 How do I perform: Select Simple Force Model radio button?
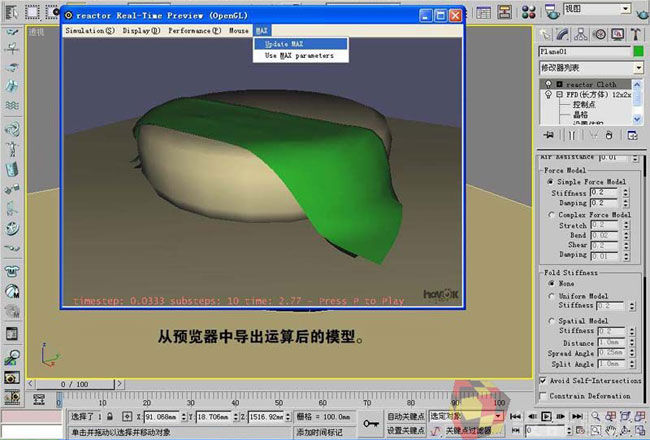point(551,182)
